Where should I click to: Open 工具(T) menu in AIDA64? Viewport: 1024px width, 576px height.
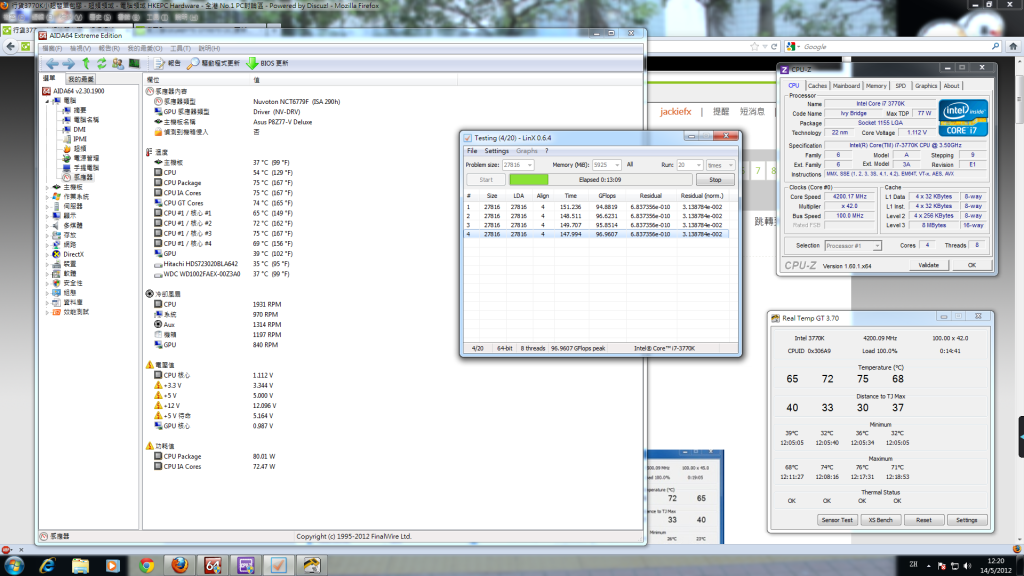pyautogui.click(x=180, y=48)
